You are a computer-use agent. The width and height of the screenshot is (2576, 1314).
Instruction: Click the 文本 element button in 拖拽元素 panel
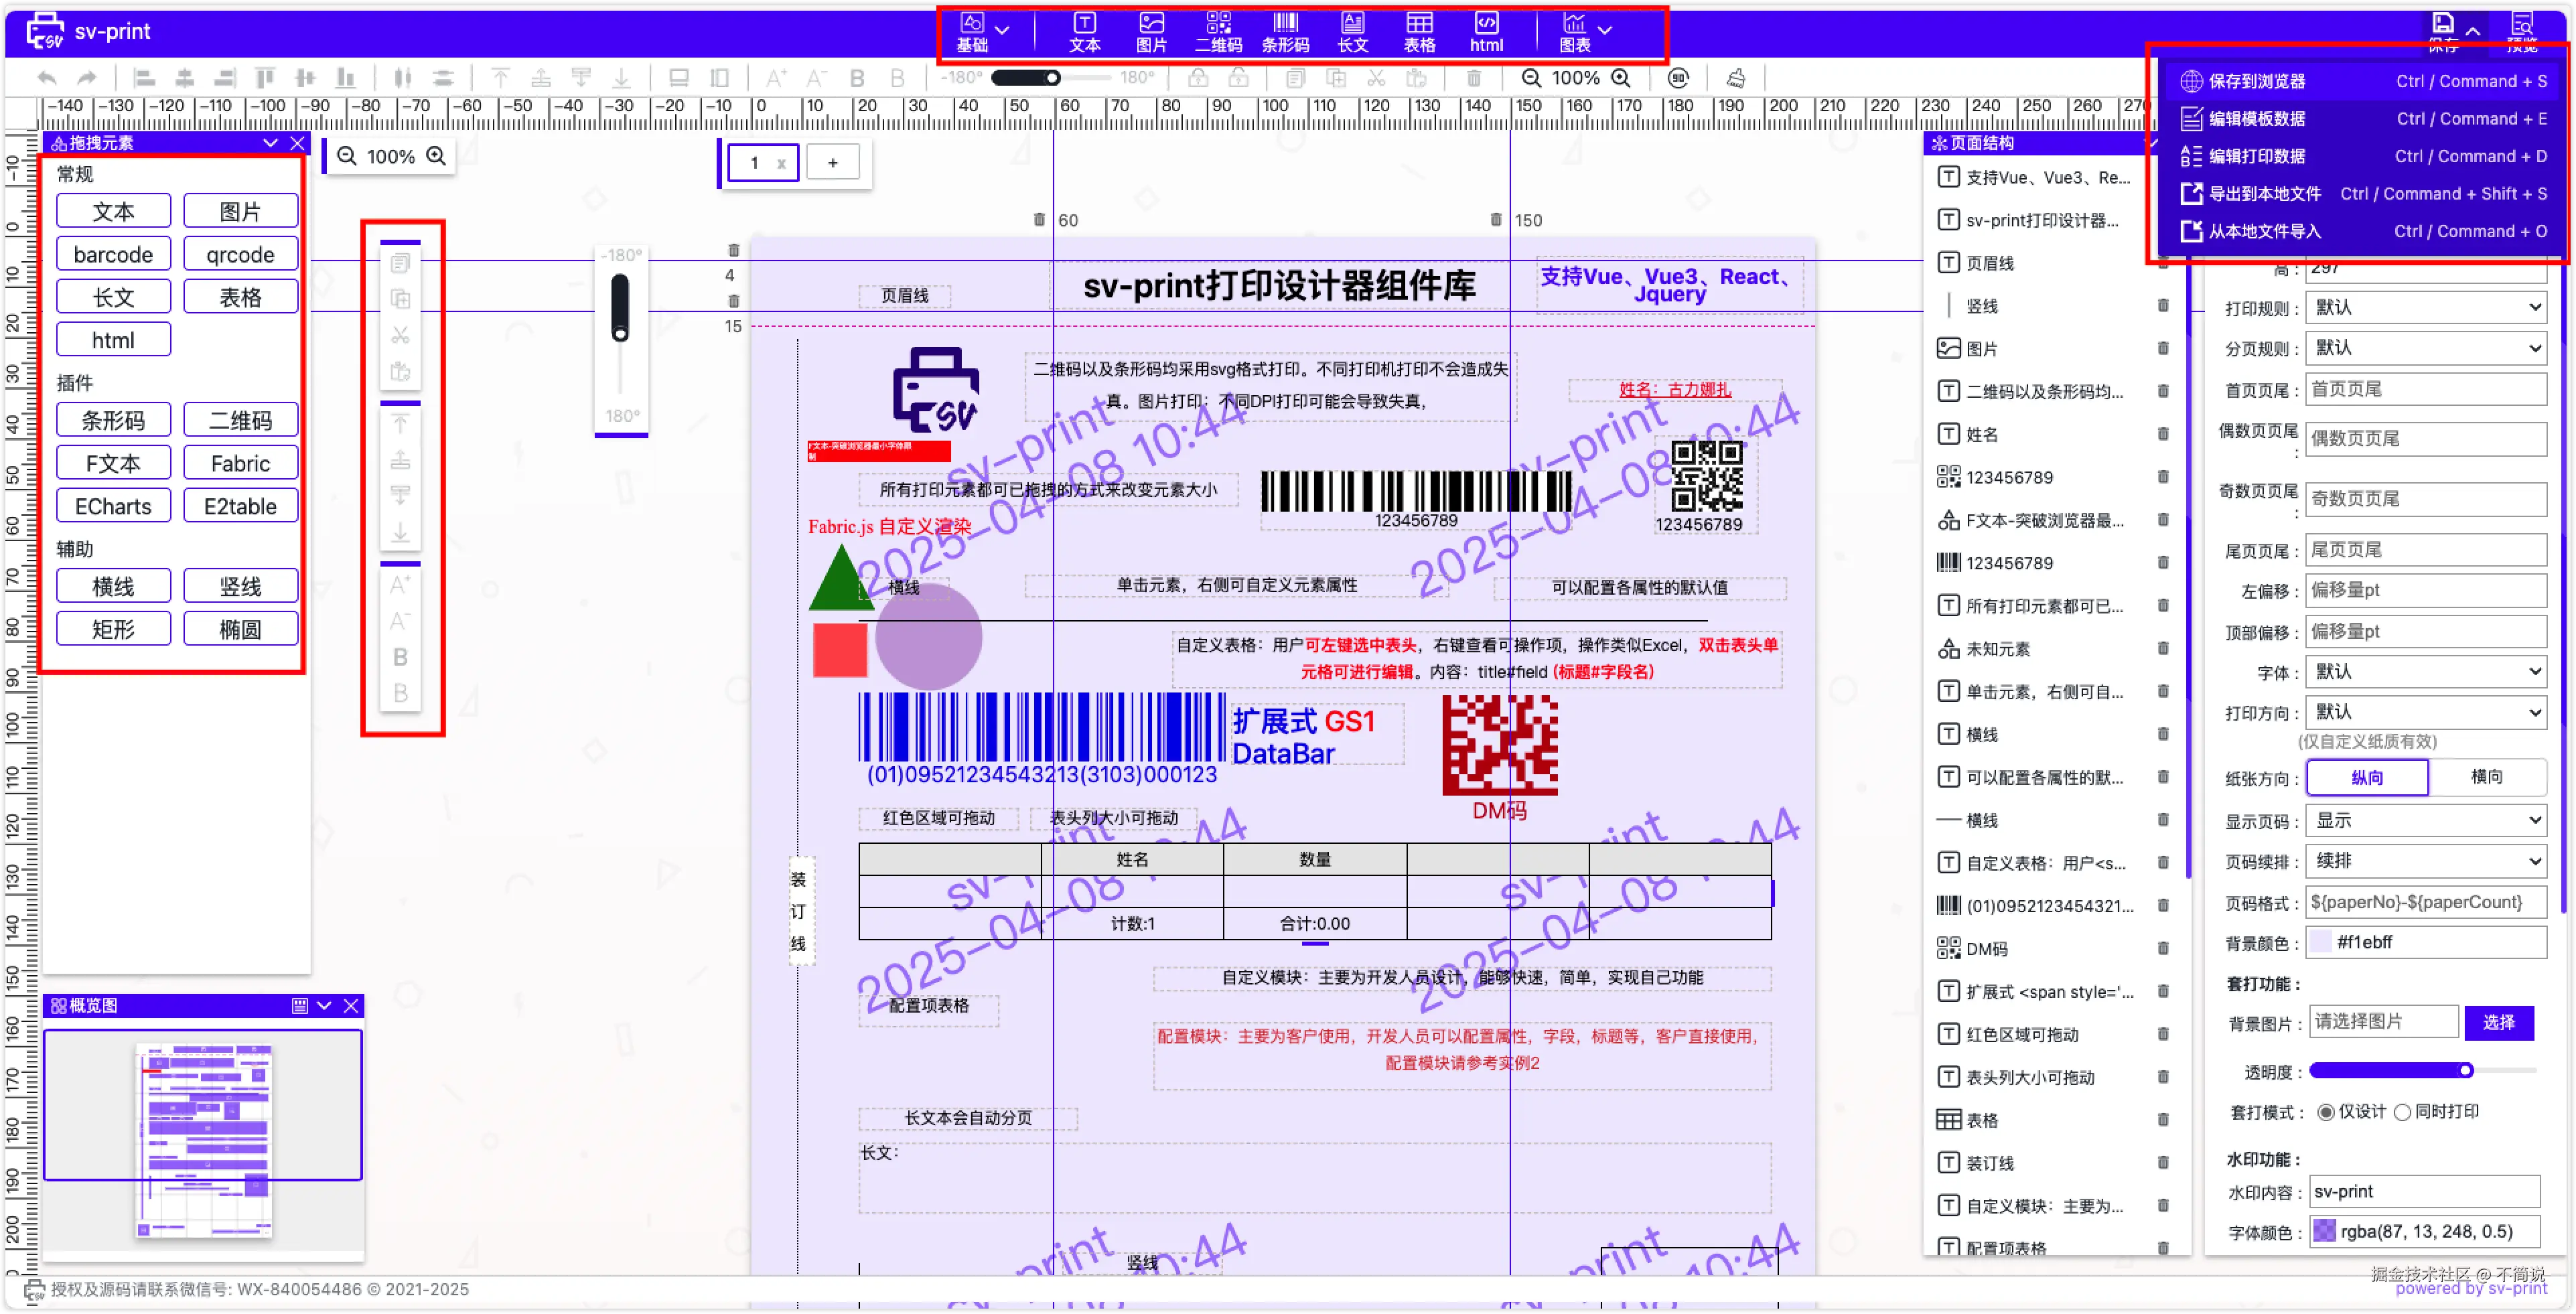pos(114,210)
